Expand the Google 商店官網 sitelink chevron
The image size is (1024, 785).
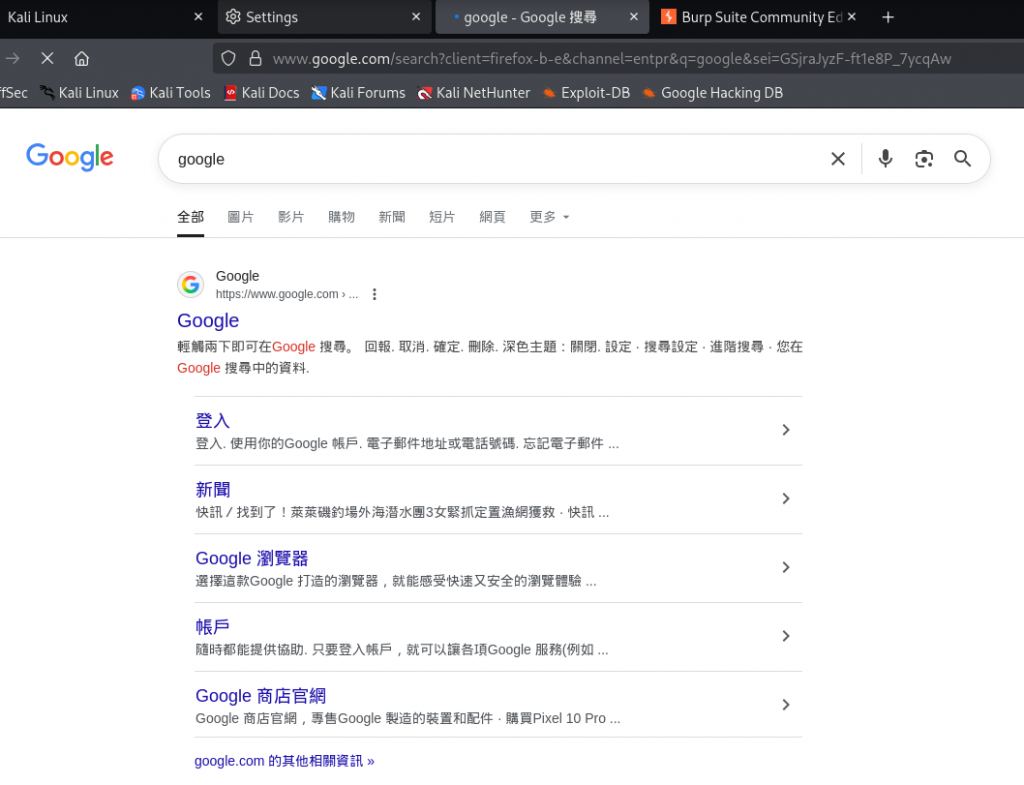click(786, 705)
